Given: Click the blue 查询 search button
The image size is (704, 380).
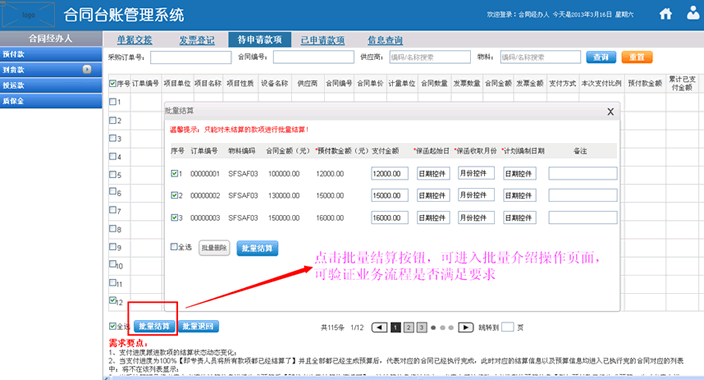Looking at the screenshot, I should click(601, 57).
